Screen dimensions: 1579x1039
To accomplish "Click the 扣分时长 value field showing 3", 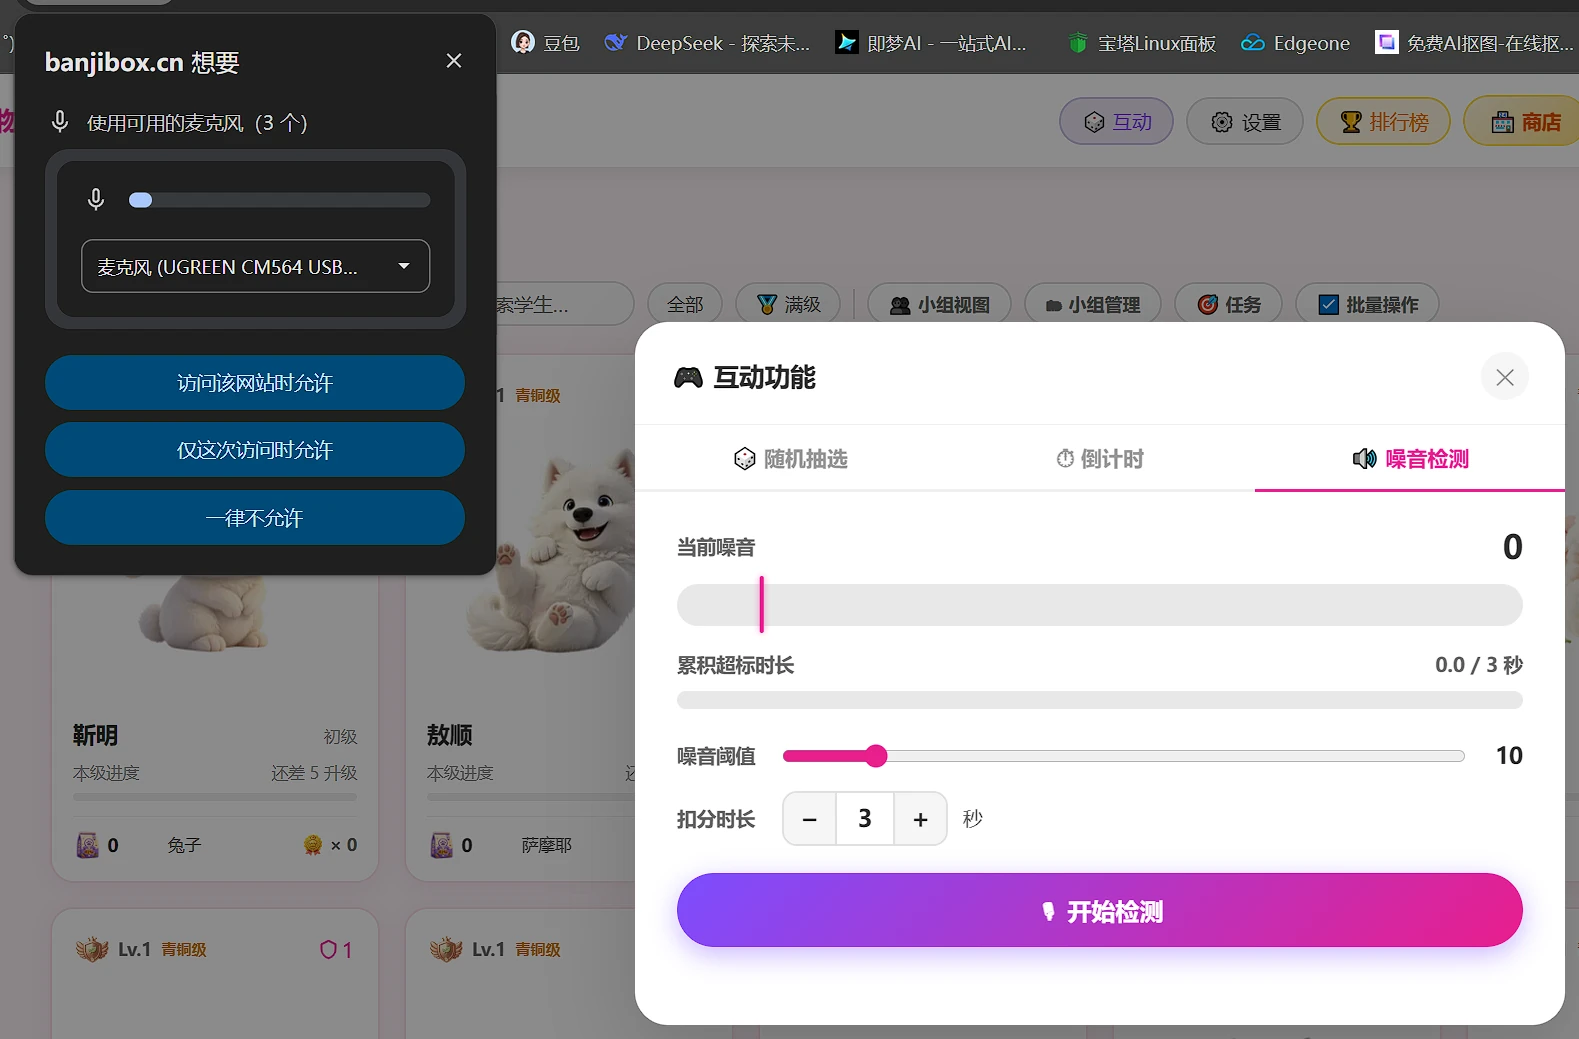I will click(x=865, y=819).
